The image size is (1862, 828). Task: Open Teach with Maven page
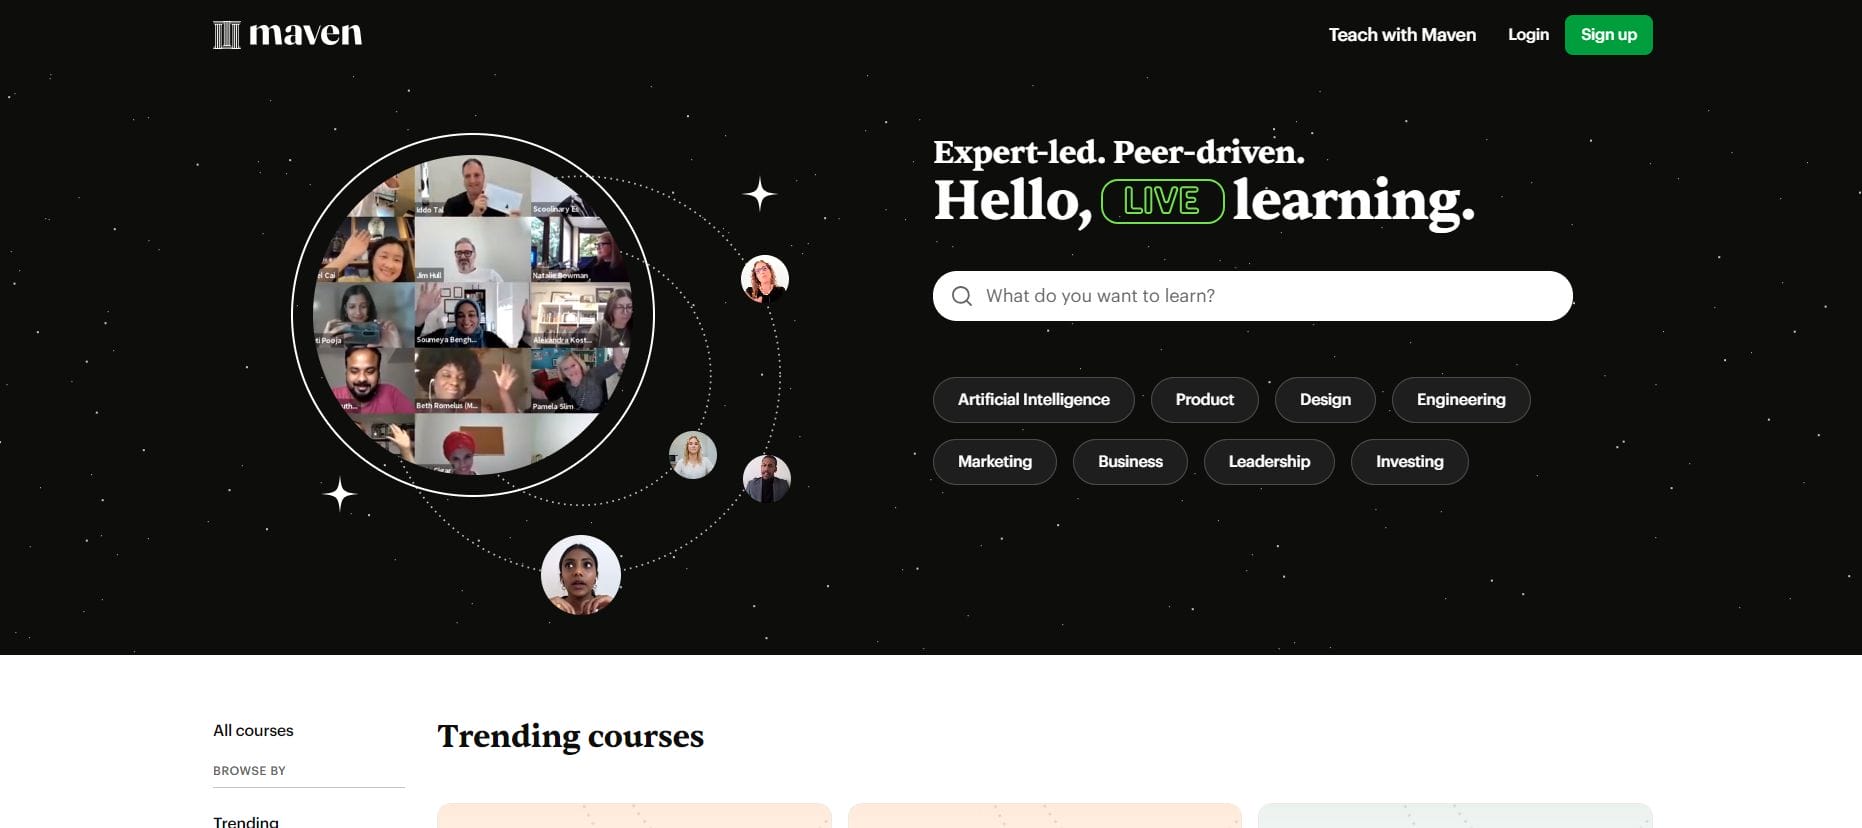coord(1402,35)
